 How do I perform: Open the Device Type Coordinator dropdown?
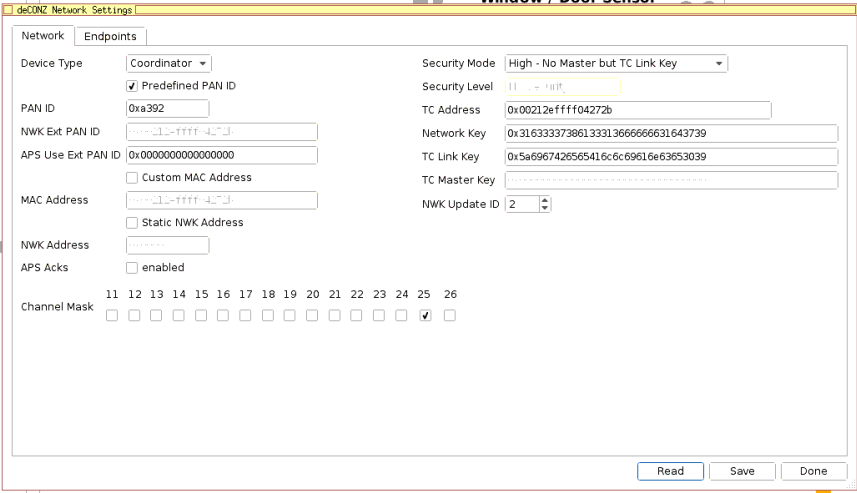[168, 63]
